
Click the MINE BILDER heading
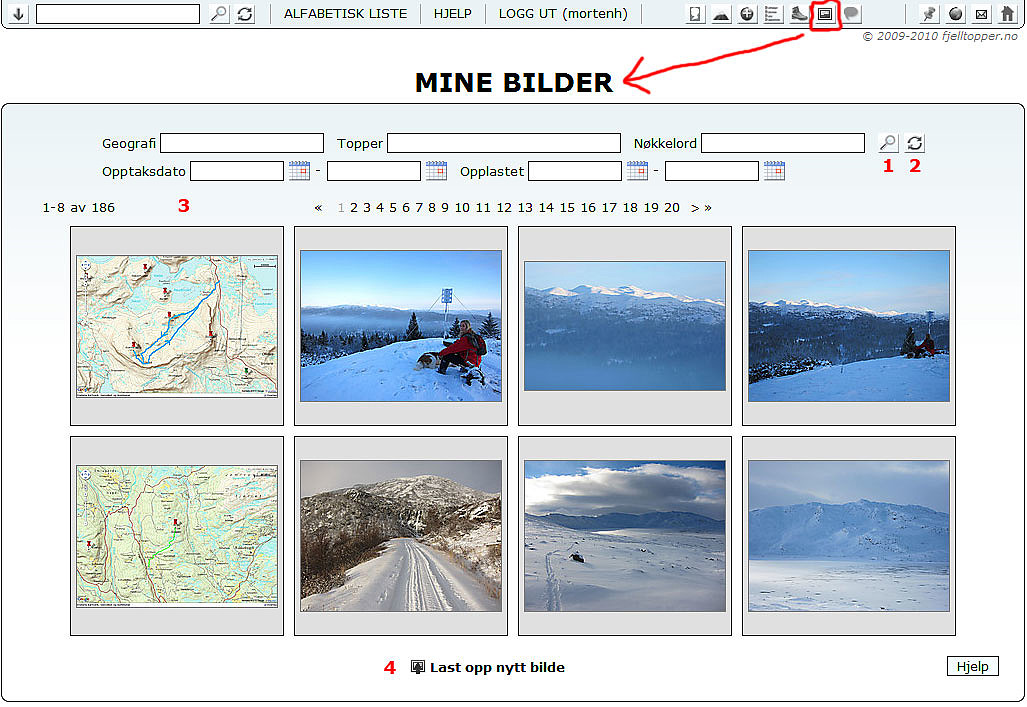[514, 83]
